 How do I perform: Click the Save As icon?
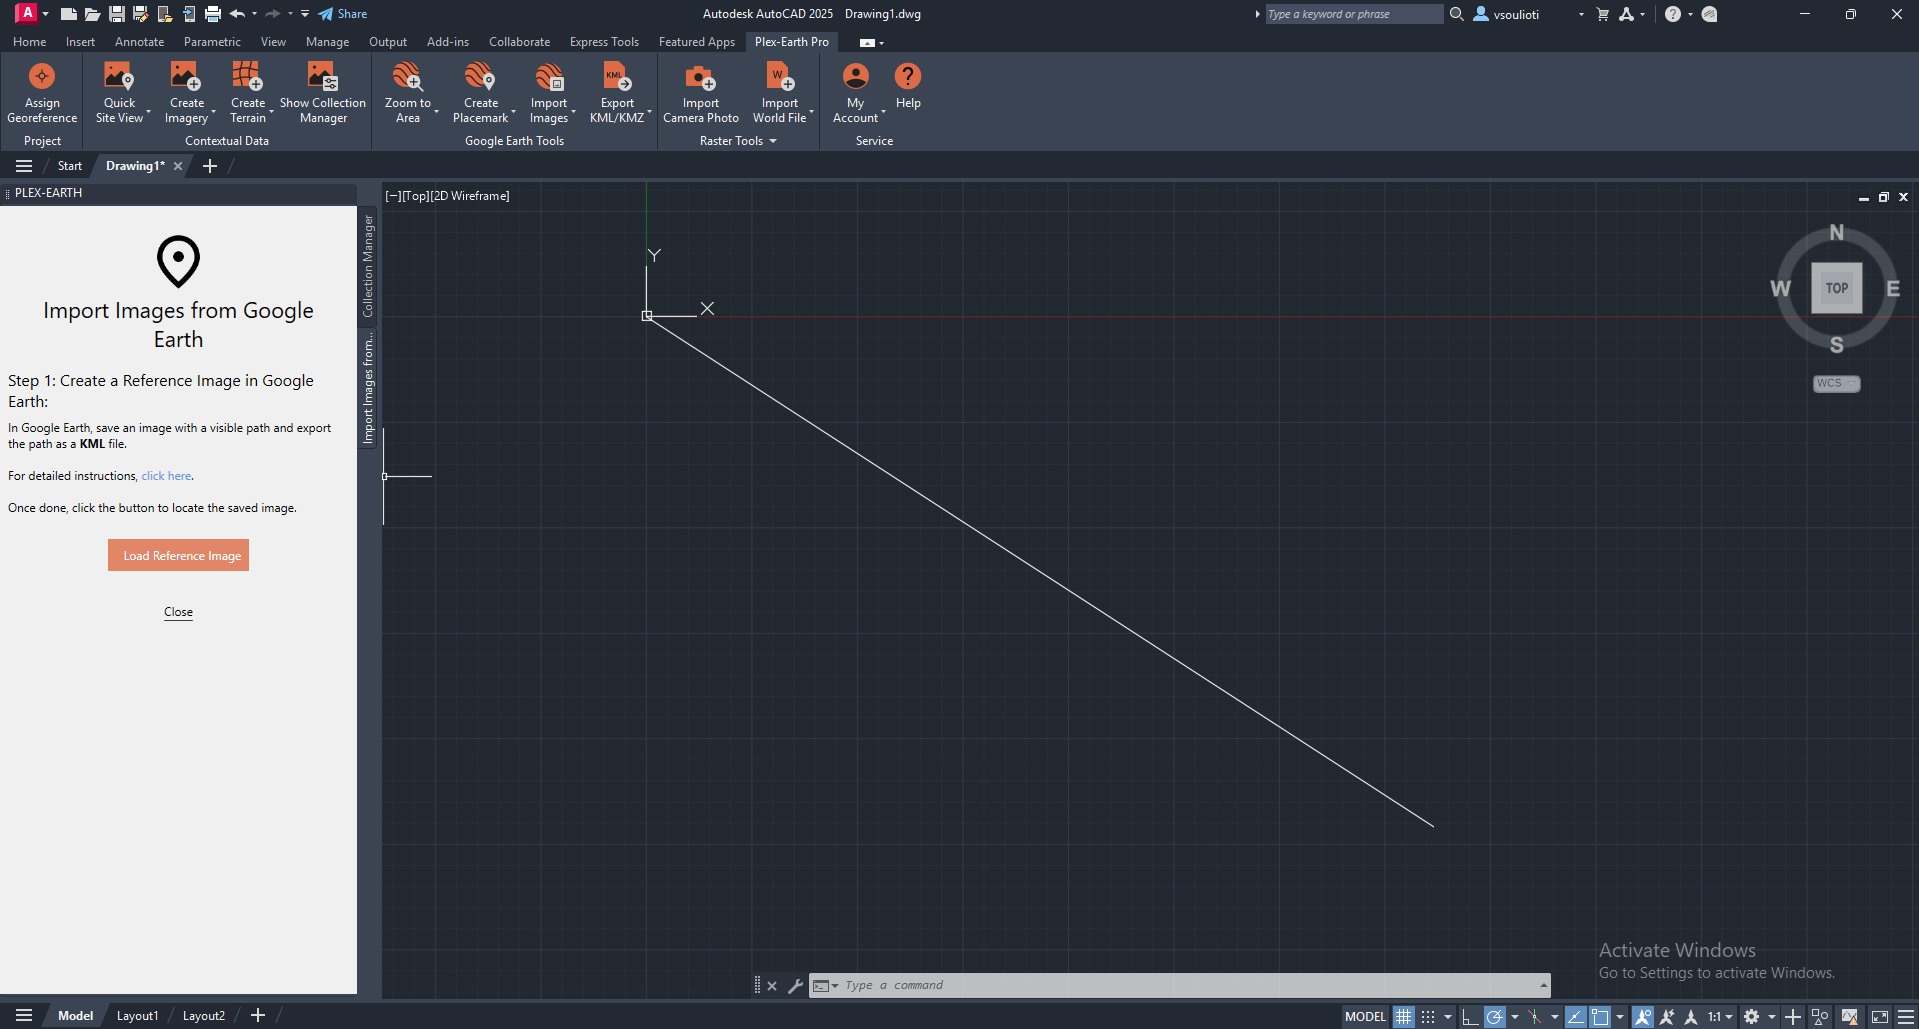point(141,14)
